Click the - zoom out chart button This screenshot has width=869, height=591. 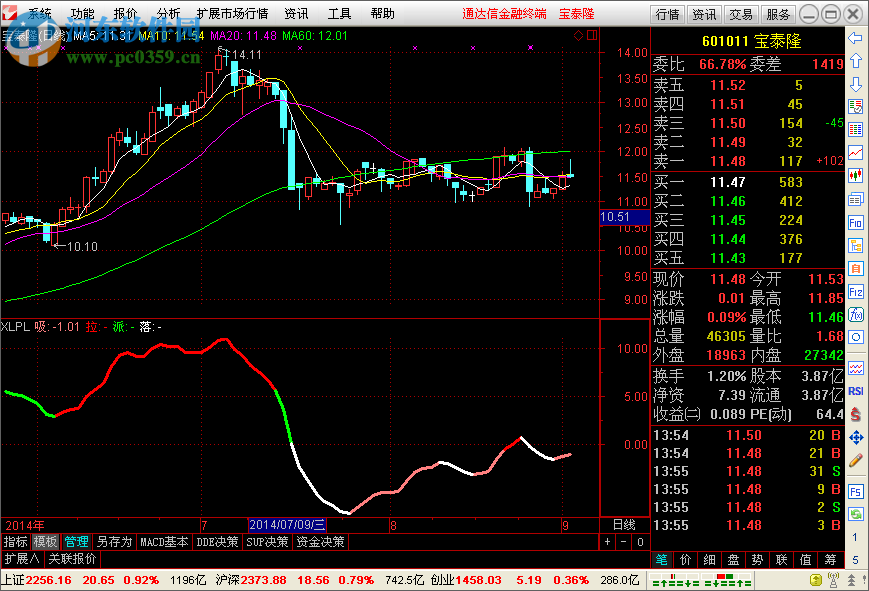tap(623, 542)
